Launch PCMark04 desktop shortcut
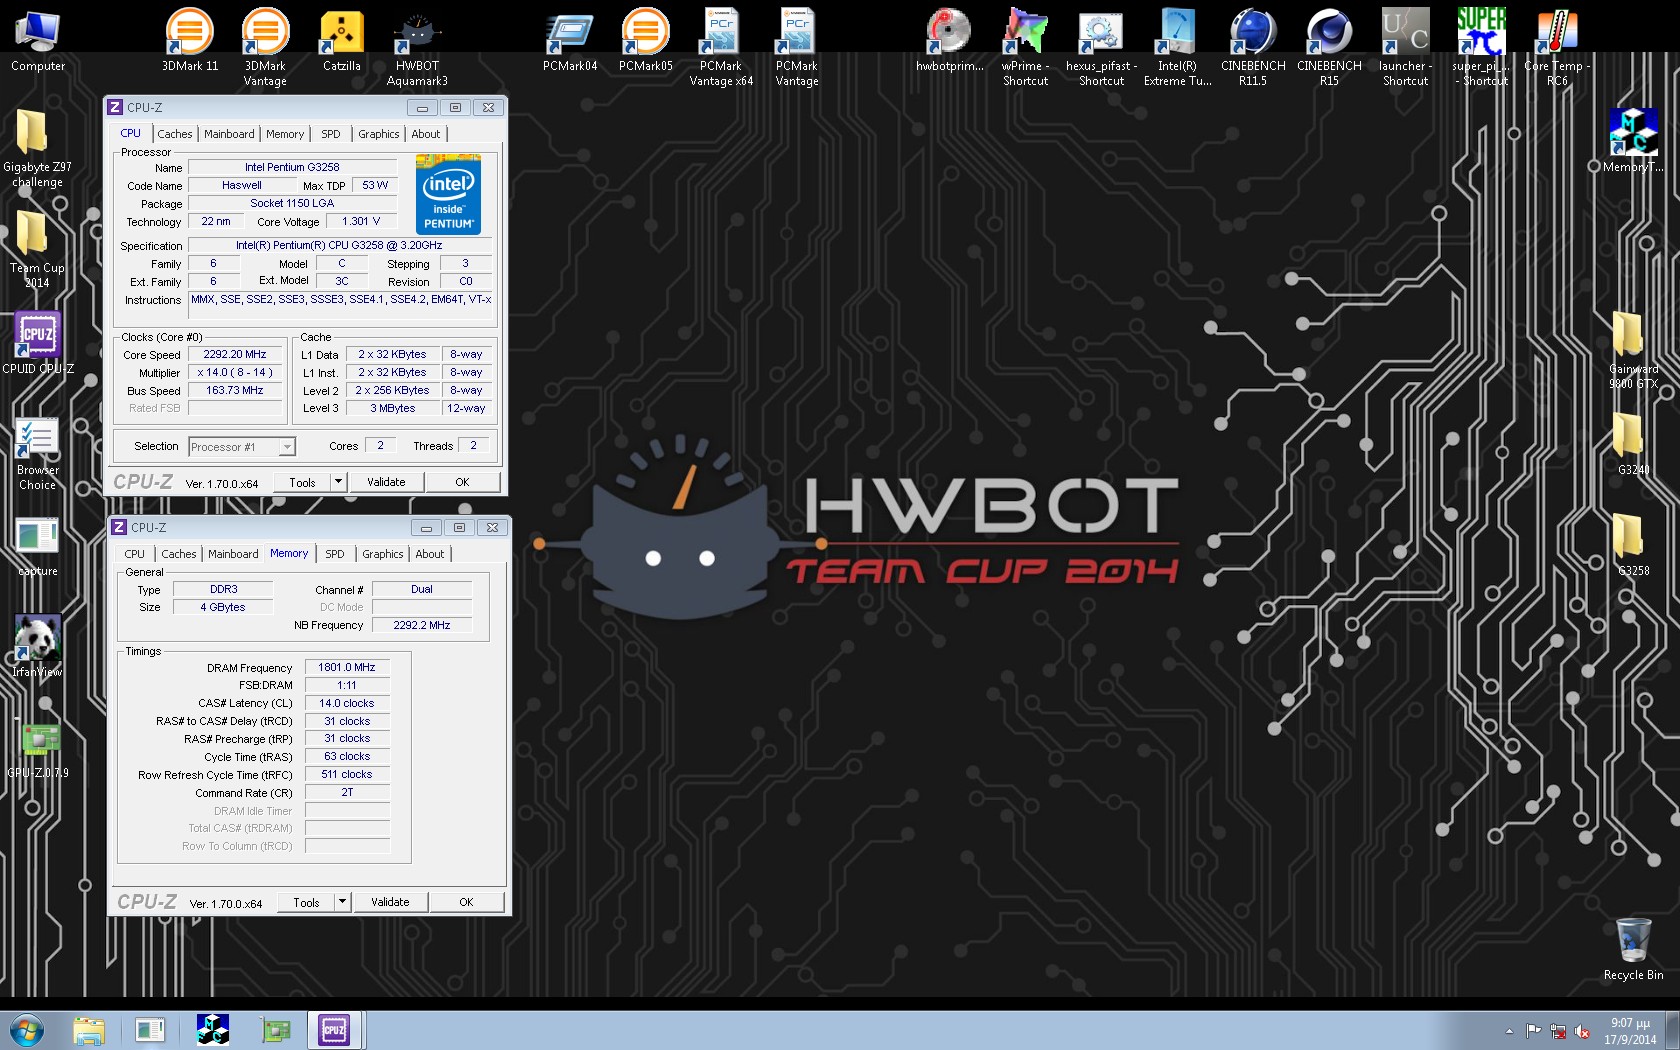 point(570,40)
